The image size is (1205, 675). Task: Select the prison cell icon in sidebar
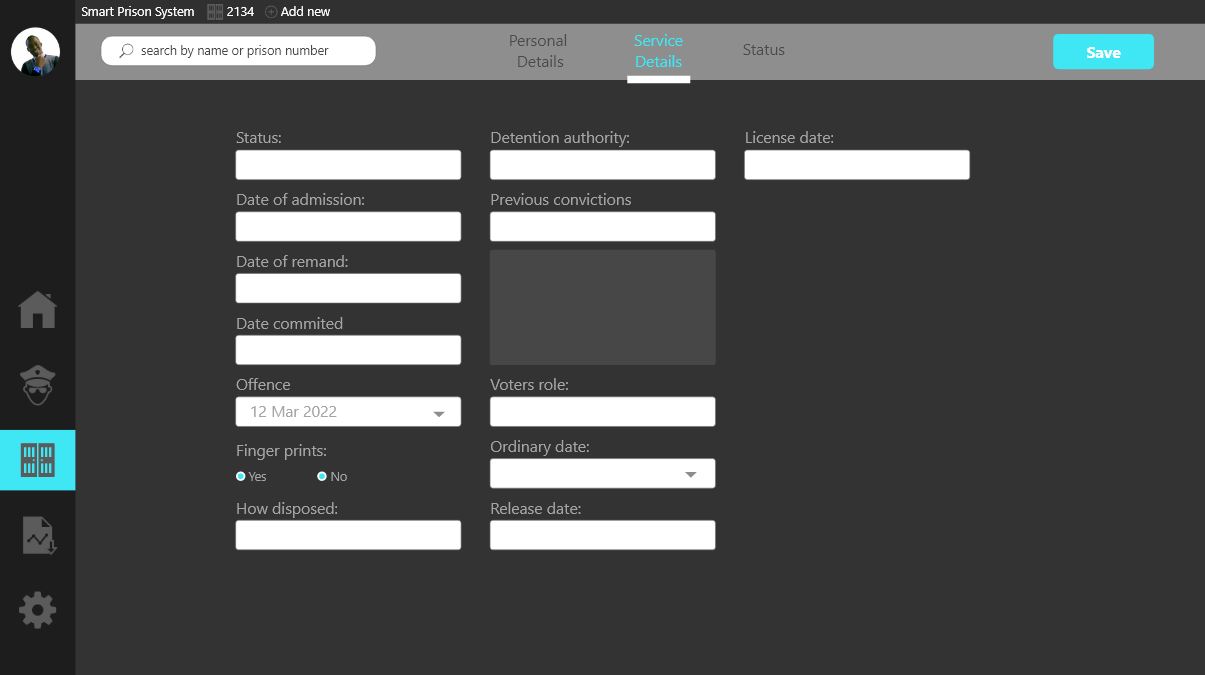point(37,460)
